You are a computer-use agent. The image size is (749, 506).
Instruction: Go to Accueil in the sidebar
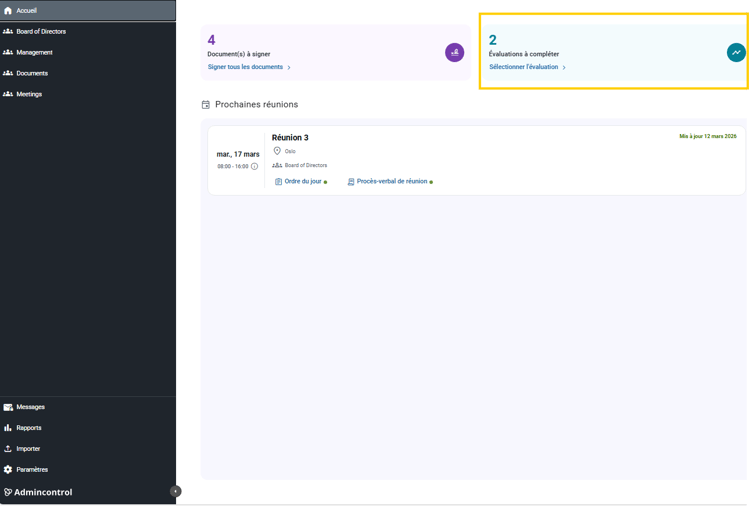click(x=27, y=10)
